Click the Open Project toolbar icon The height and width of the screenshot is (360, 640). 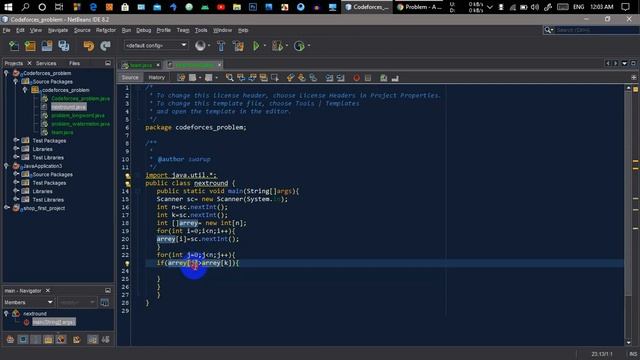[47, 46]
